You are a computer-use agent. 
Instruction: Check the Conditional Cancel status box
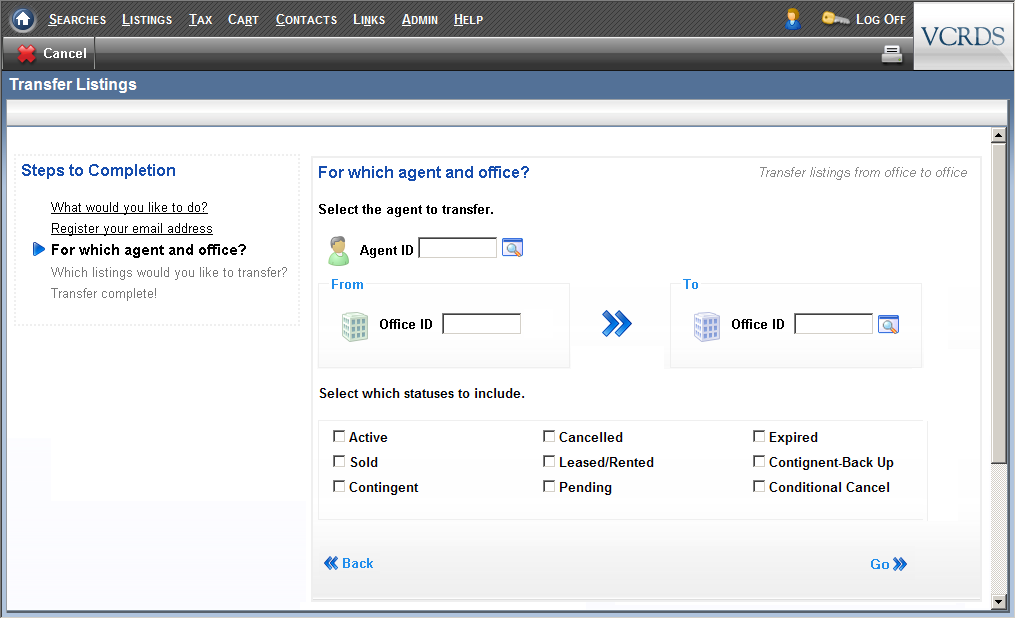click(x=759, y=485)
